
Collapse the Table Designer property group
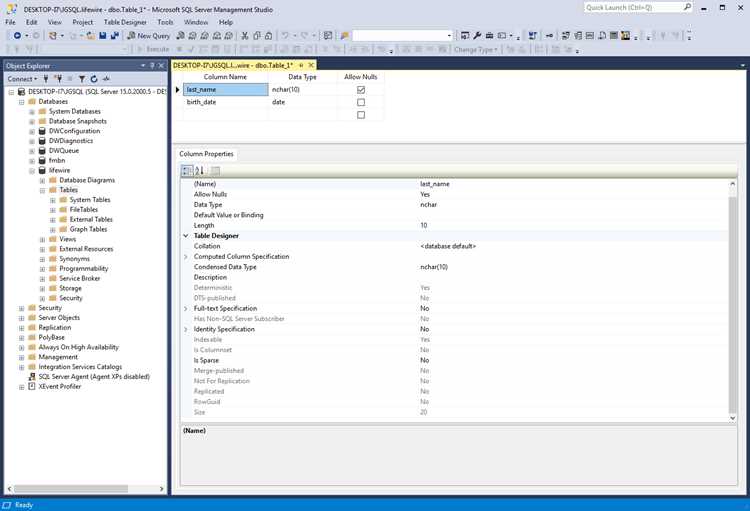coord(186,235)
